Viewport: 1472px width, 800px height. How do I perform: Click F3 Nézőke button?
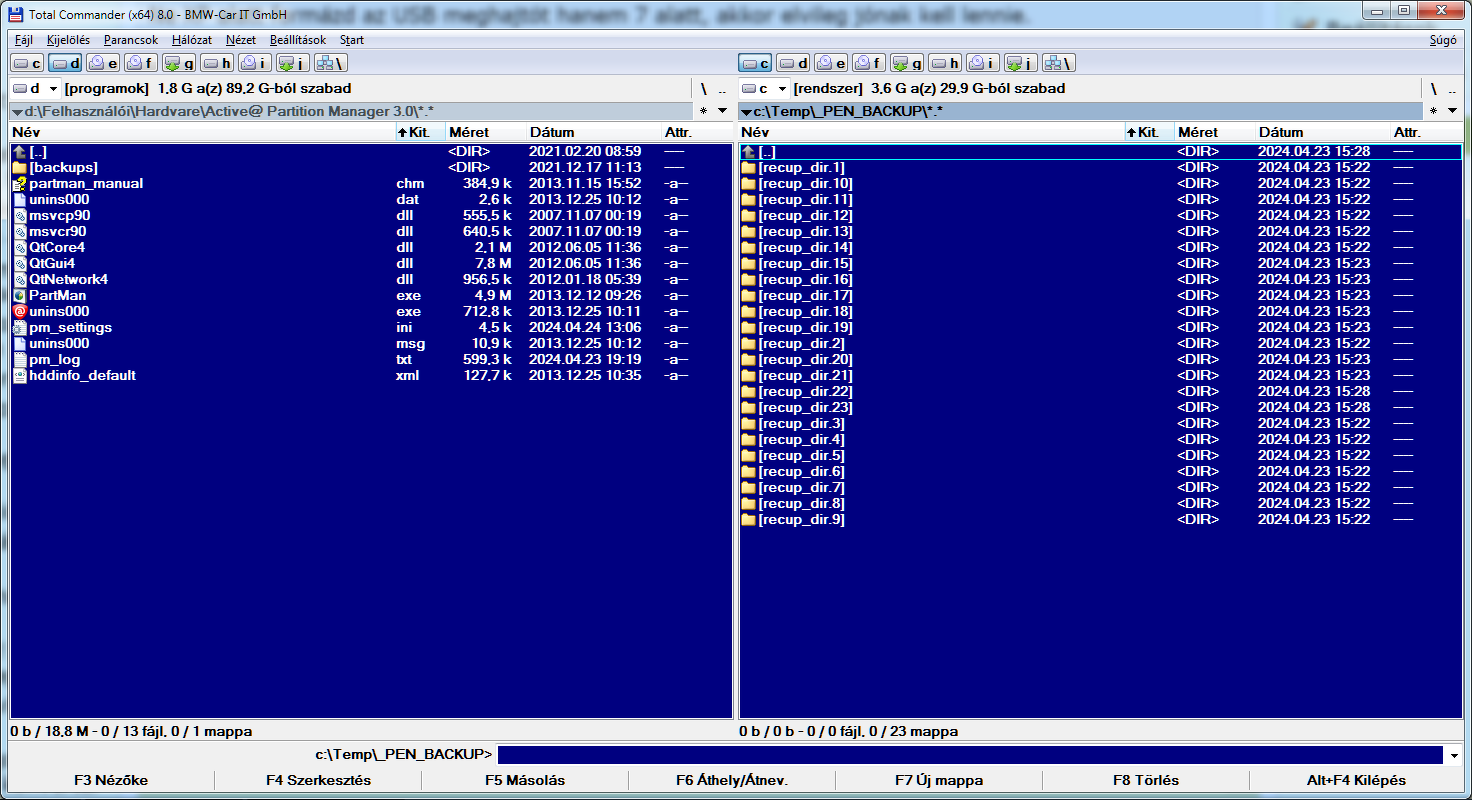tap(111, 780)
